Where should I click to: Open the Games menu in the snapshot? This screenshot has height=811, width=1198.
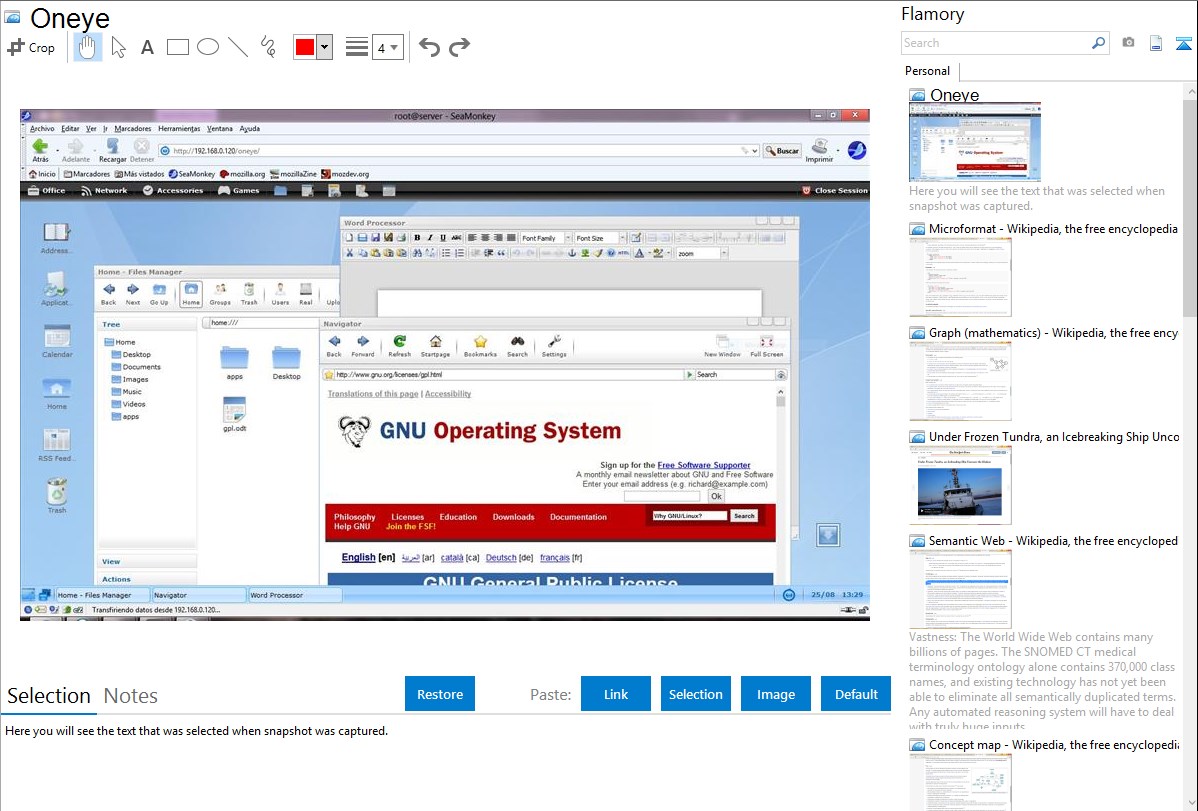(238, 190)
